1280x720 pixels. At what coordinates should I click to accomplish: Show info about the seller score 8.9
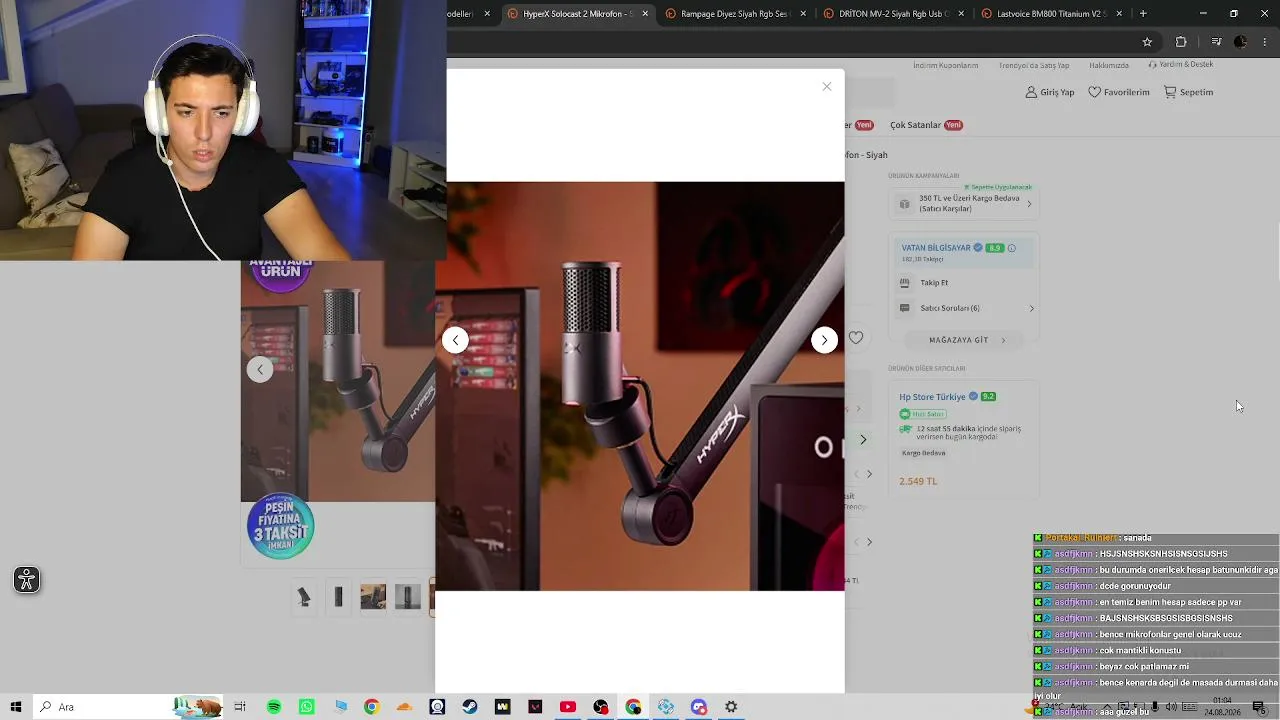1011,248
